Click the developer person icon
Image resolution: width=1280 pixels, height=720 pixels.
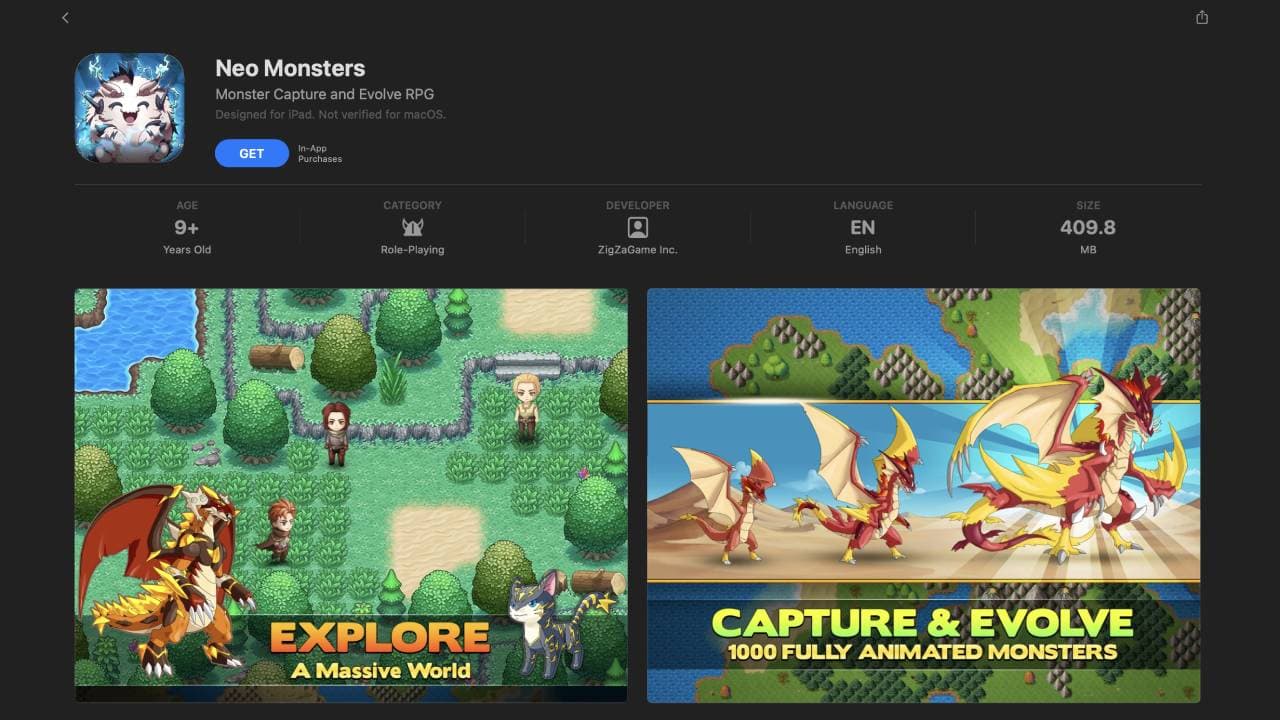(638, 227)
